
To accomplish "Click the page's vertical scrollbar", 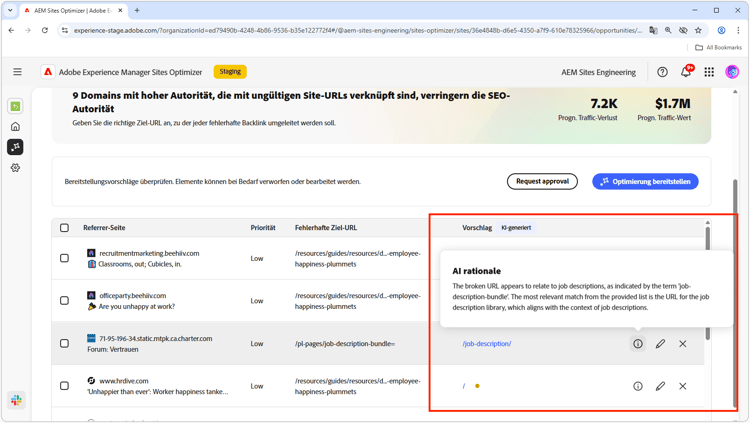I will (x=735, y=292).
